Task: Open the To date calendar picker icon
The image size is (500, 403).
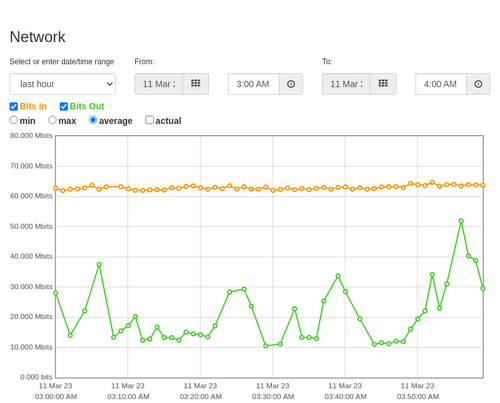Action: point(383,84)
